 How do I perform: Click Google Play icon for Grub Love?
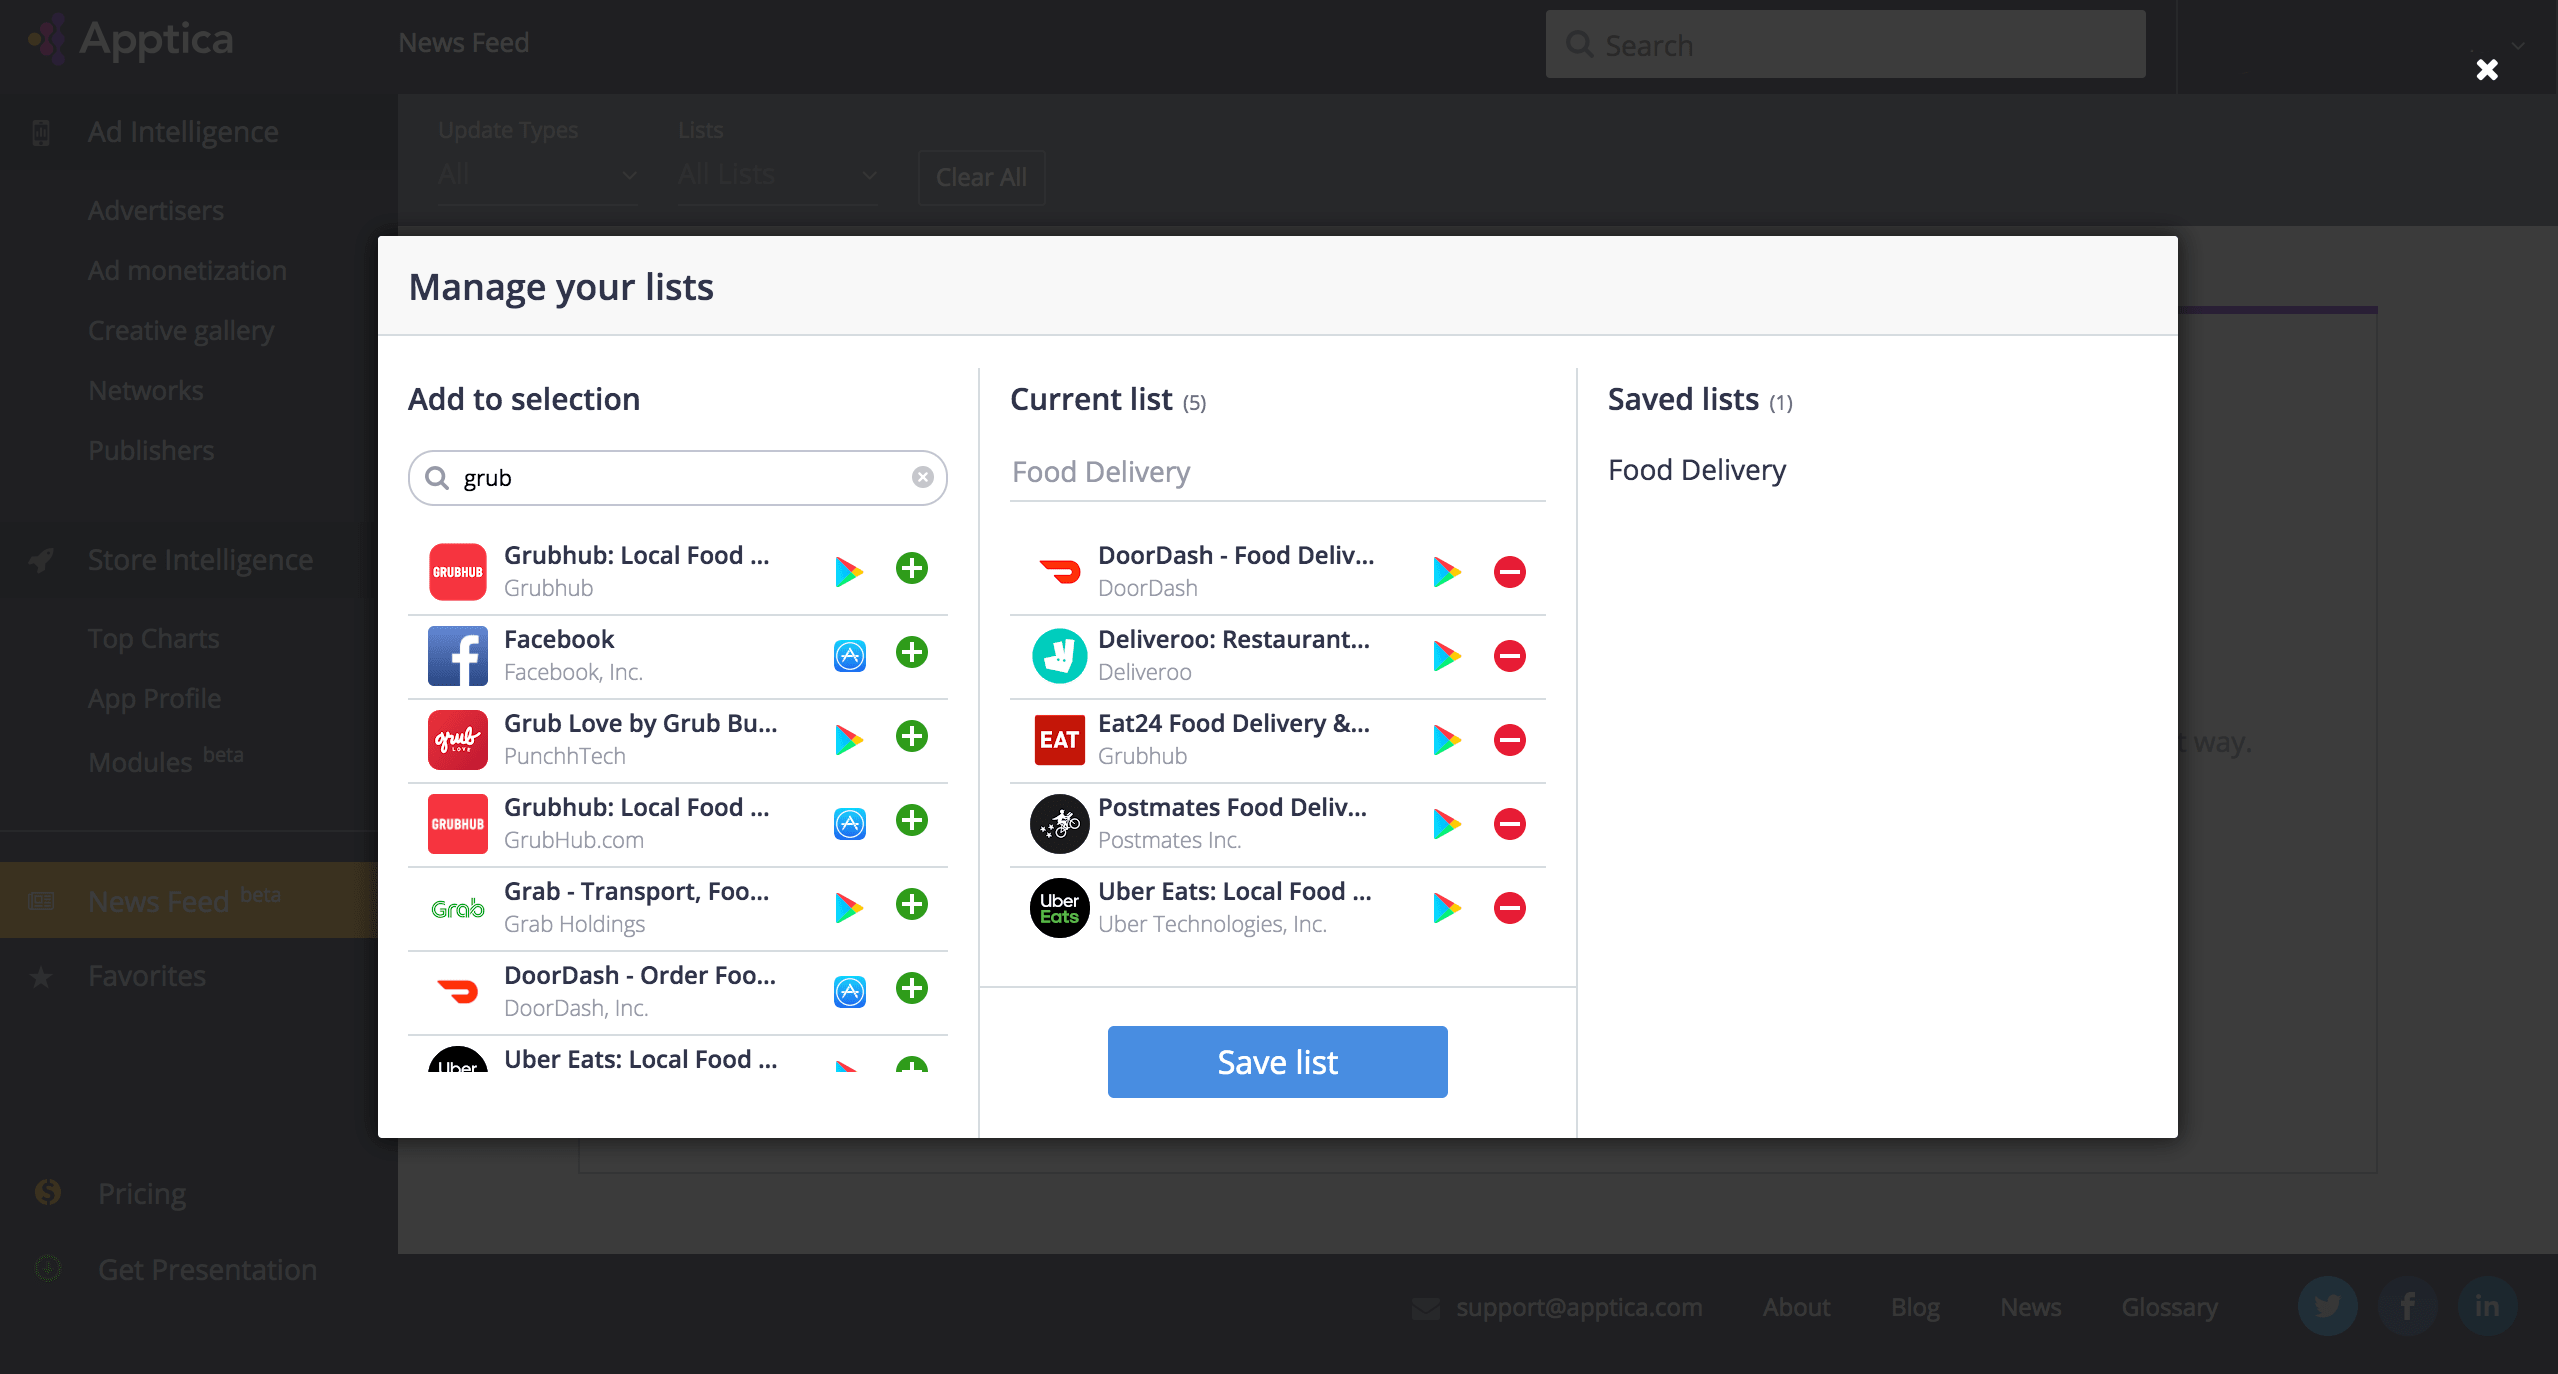click(849, 740)
